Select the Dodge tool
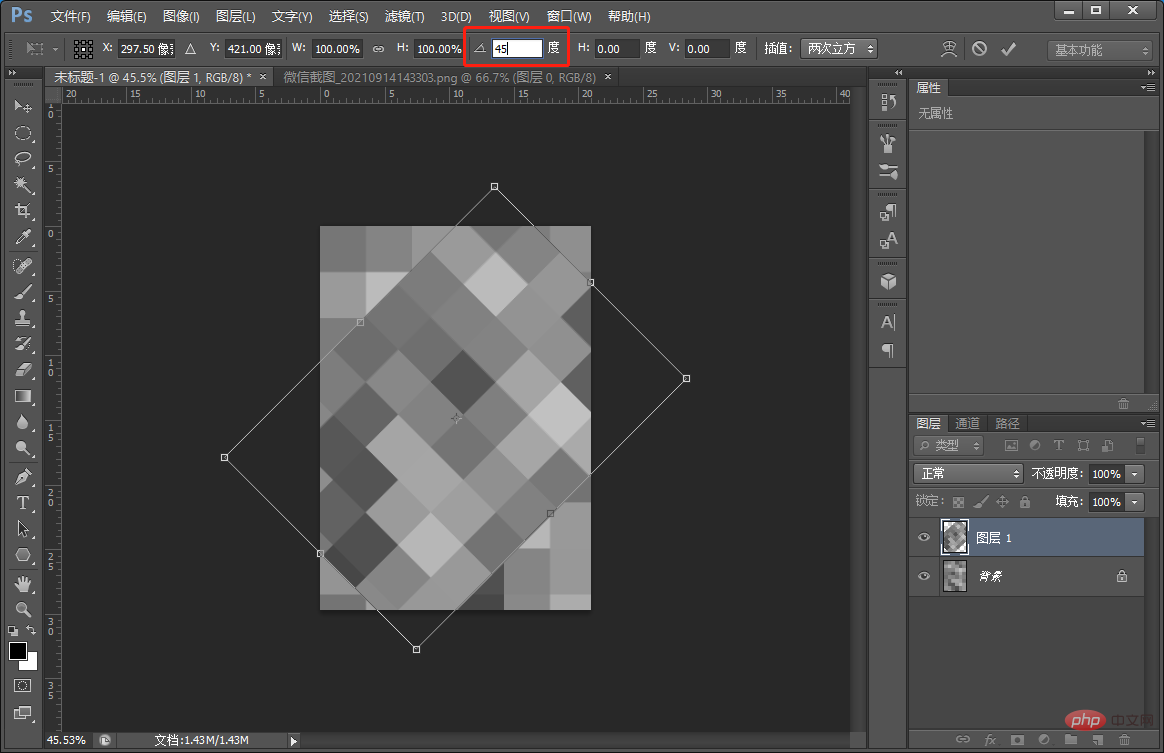Image resolution: width=1164 pixels, height=753 pixels. 23,448
